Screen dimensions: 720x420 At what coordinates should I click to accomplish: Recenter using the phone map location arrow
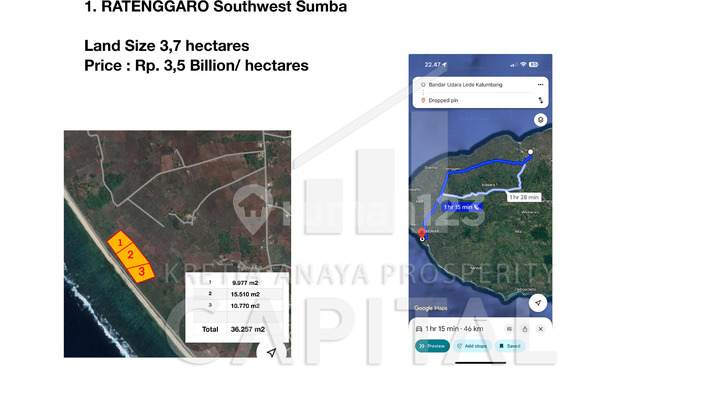click(538, 303)
